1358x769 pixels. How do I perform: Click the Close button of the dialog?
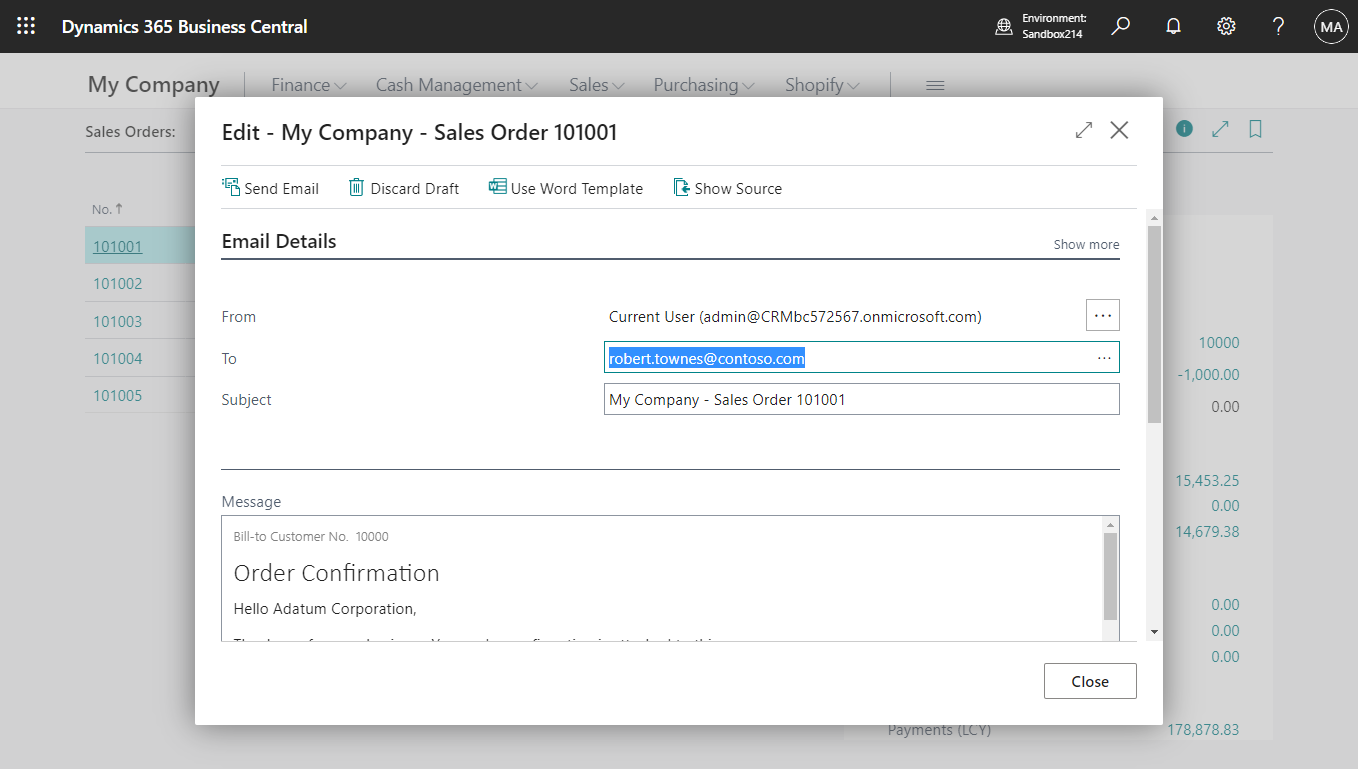(1090, 681)
